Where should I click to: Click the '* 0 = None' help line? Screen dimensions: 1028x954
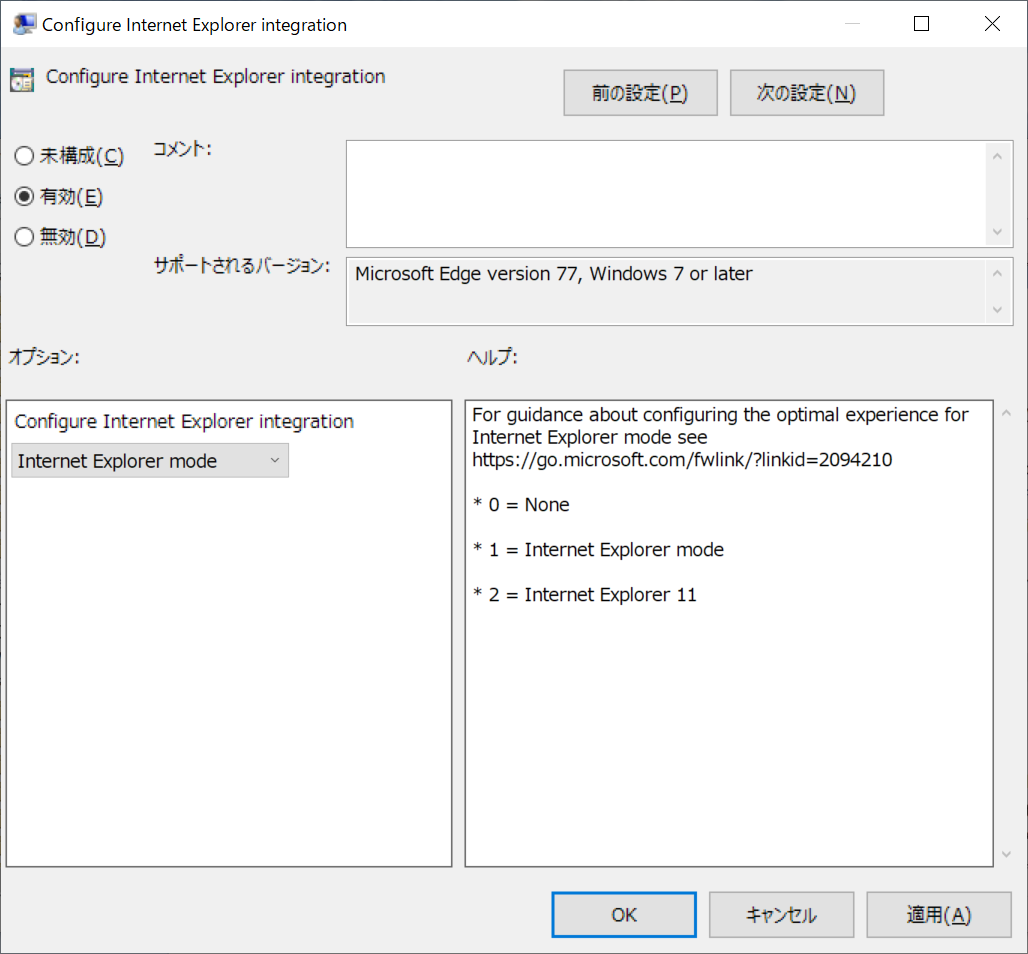pos(521,505)
